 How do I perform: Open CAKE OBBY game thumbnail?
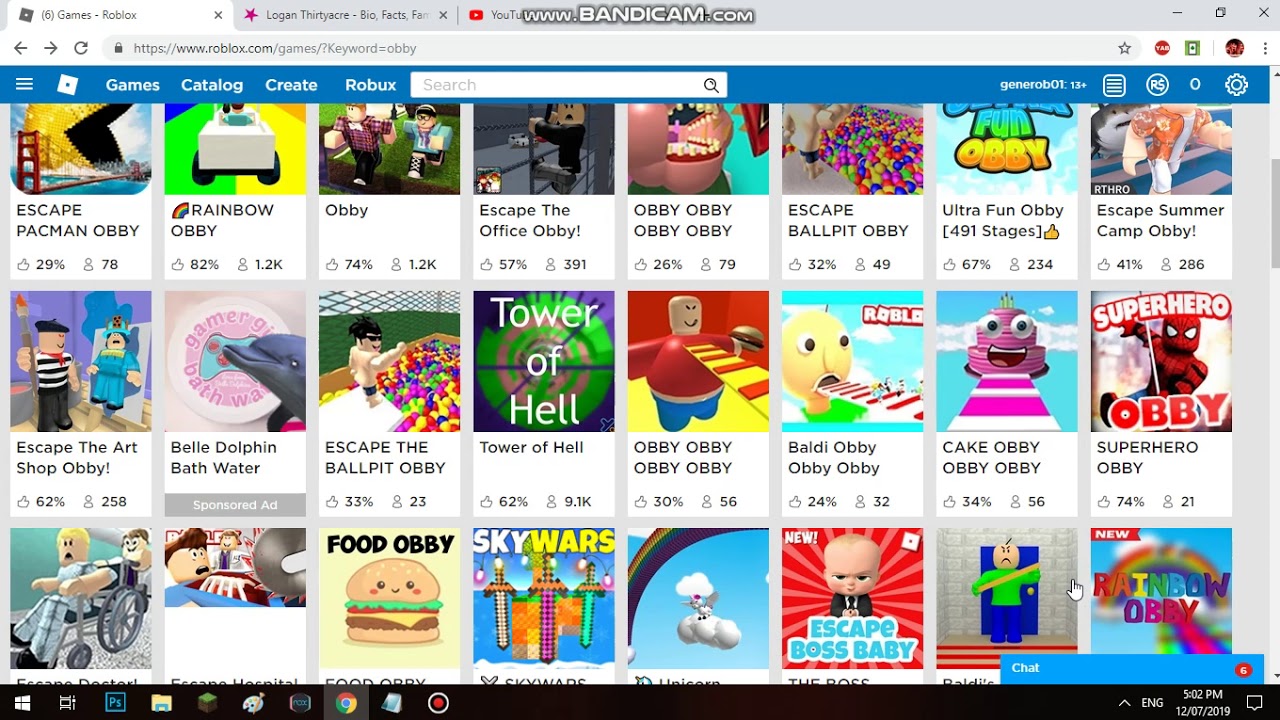(1007, 361)
